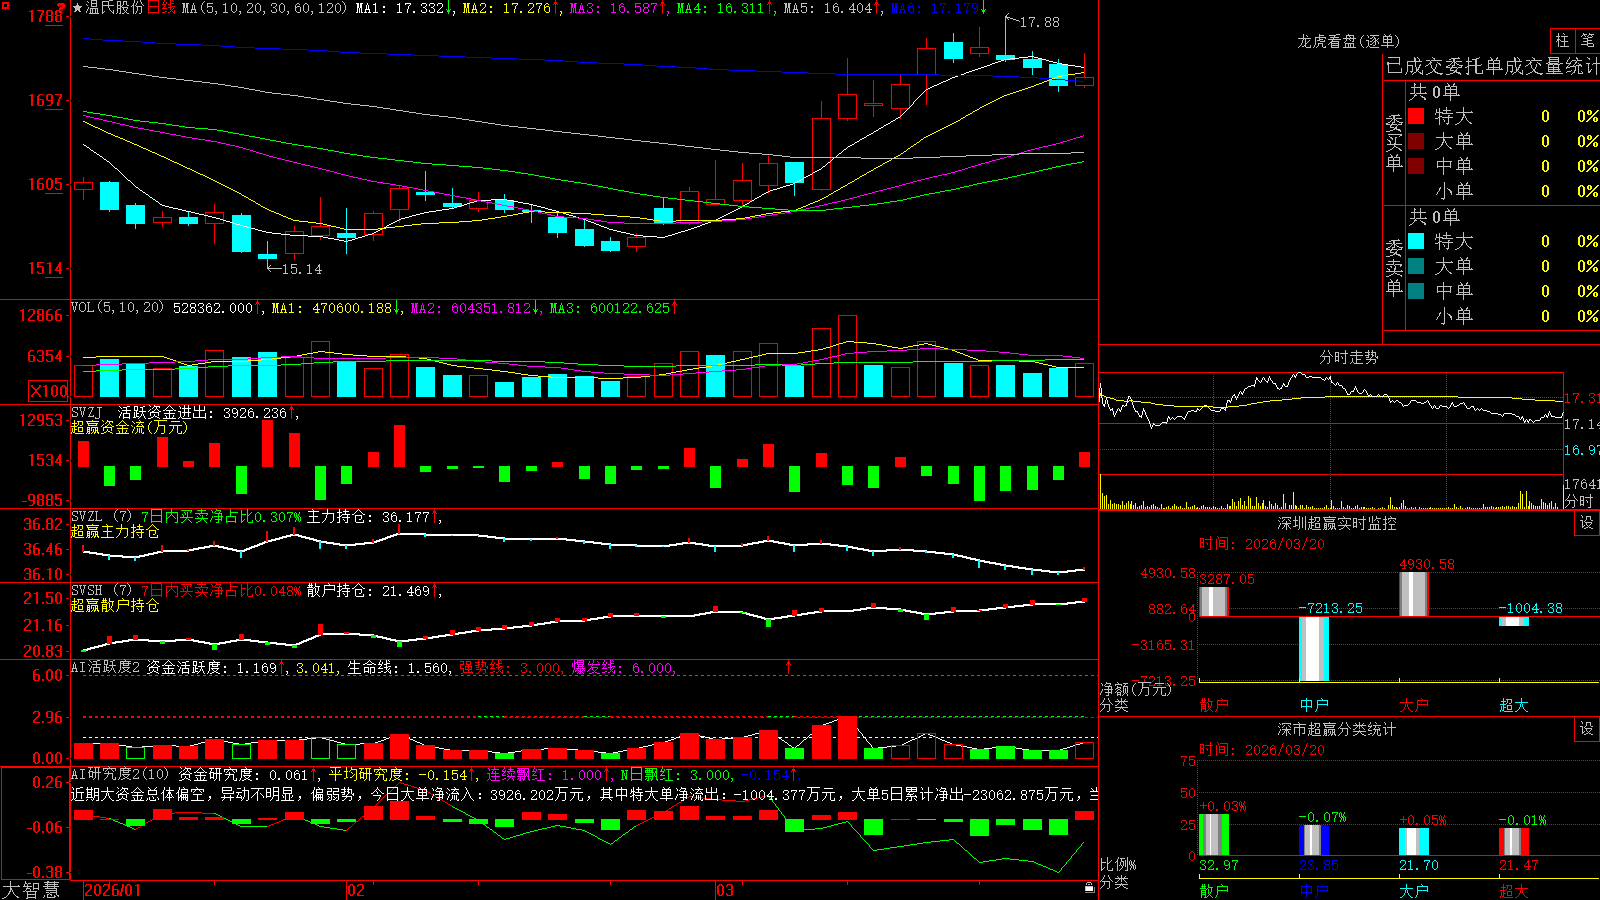Click the VOL(5,10,20) indicator label
The image size is (1600, 900).
pyautogui.click(x=117, y=308)
